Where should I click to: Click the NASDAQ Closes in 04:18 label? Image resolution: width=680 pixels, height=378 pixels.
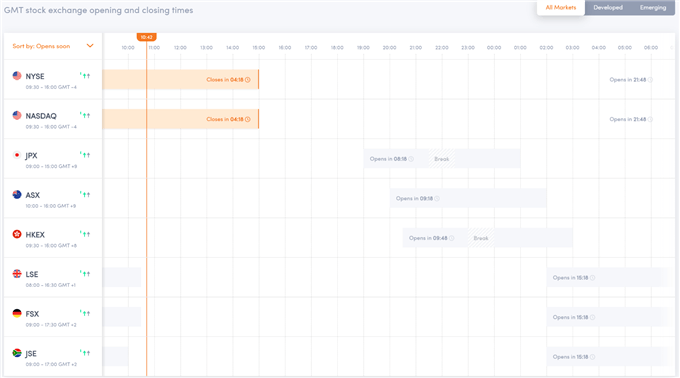tap(225, 119)
